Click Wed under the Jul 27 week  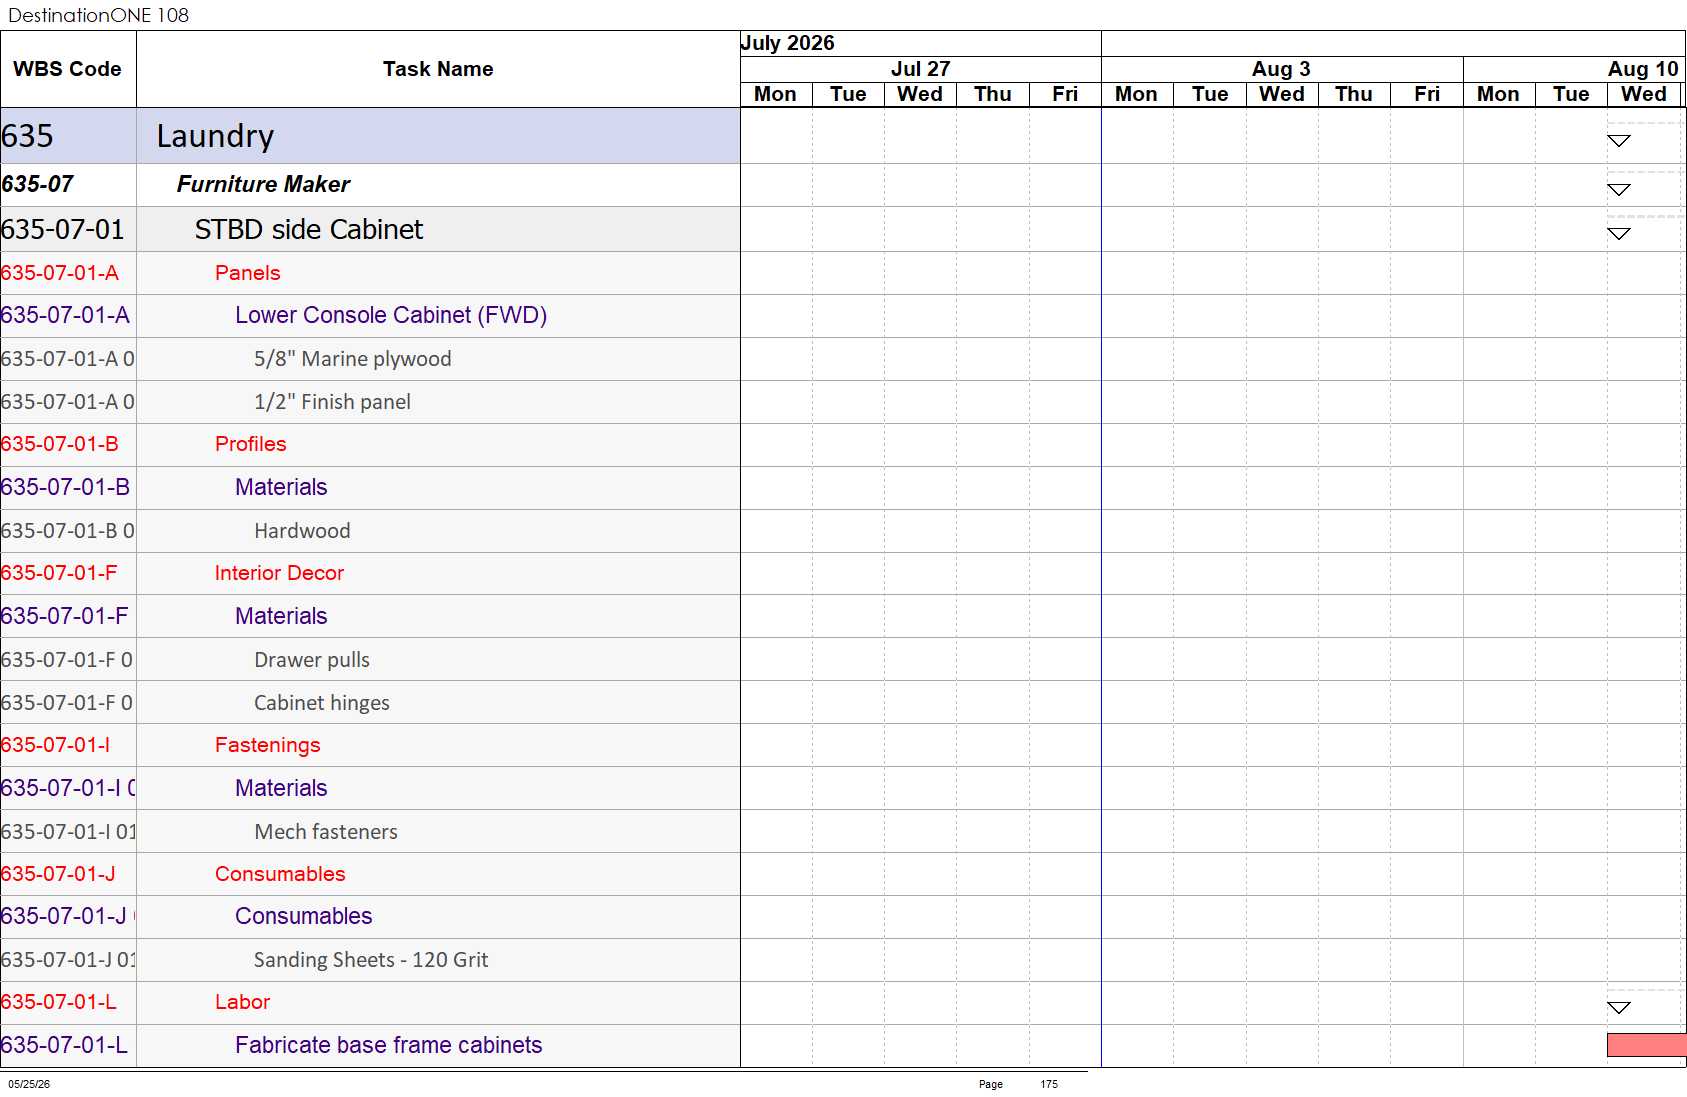(x=920, y=94)
